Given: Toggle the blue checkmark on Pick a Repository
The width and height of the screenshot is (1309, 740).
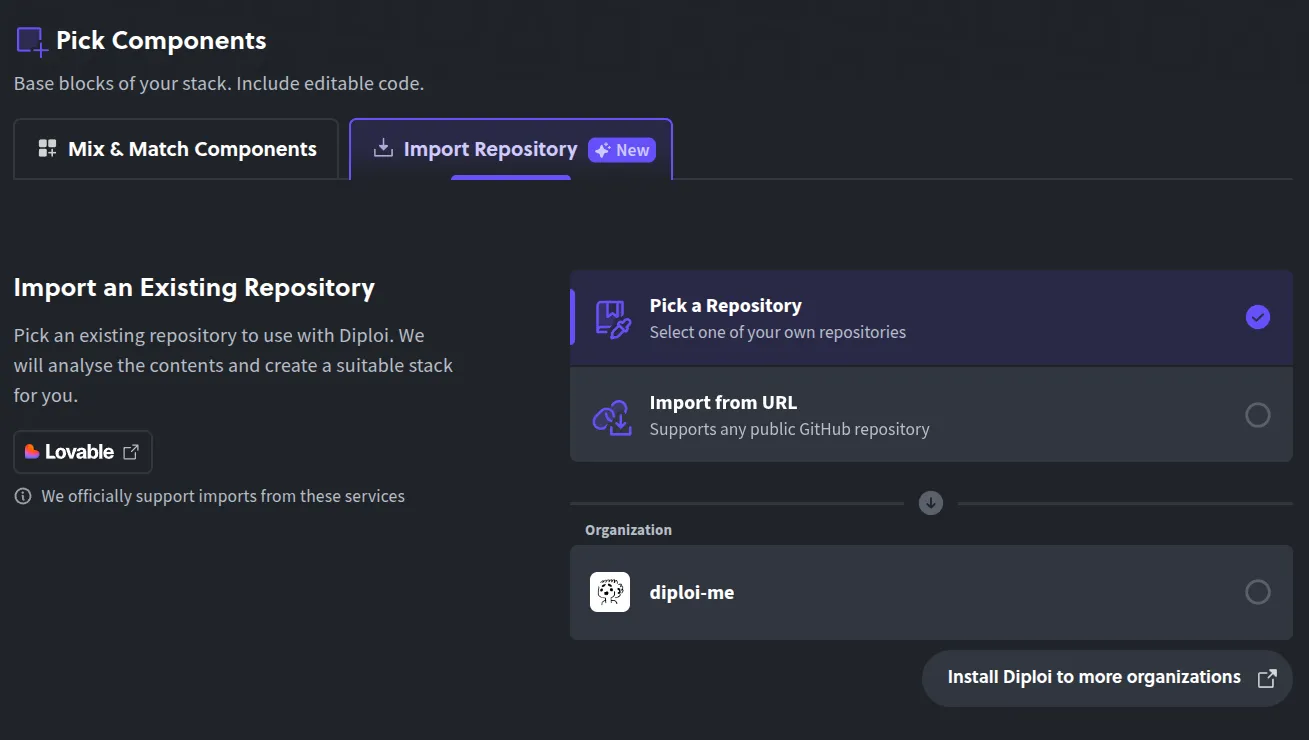Looking at the screenshot, I should (x=1257, y=317).
